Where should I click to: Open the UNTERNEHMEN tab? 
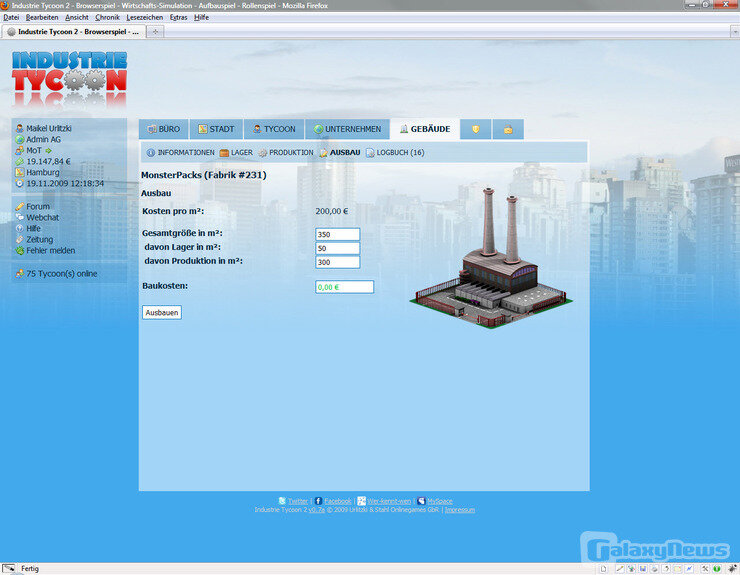pyautogui.click(x=347, y=129)
